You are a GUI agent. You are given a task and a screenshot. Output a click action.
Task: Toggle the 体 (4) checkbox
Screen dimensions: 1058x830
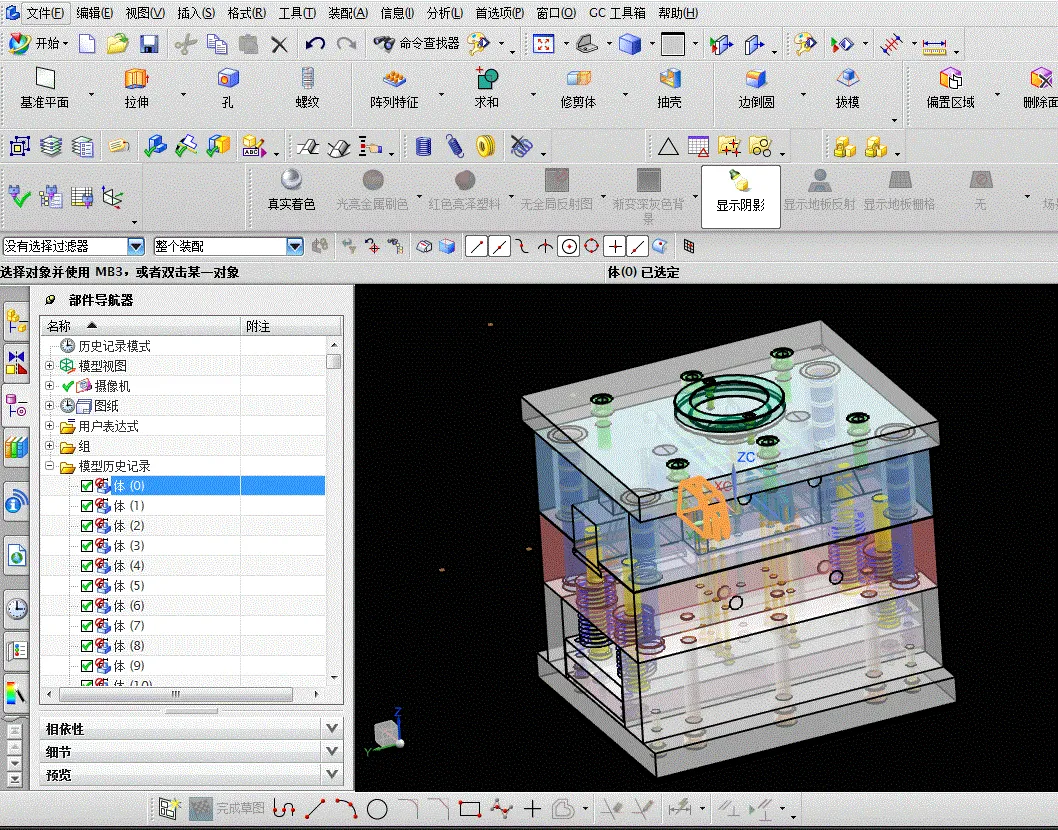coord(87,566)
